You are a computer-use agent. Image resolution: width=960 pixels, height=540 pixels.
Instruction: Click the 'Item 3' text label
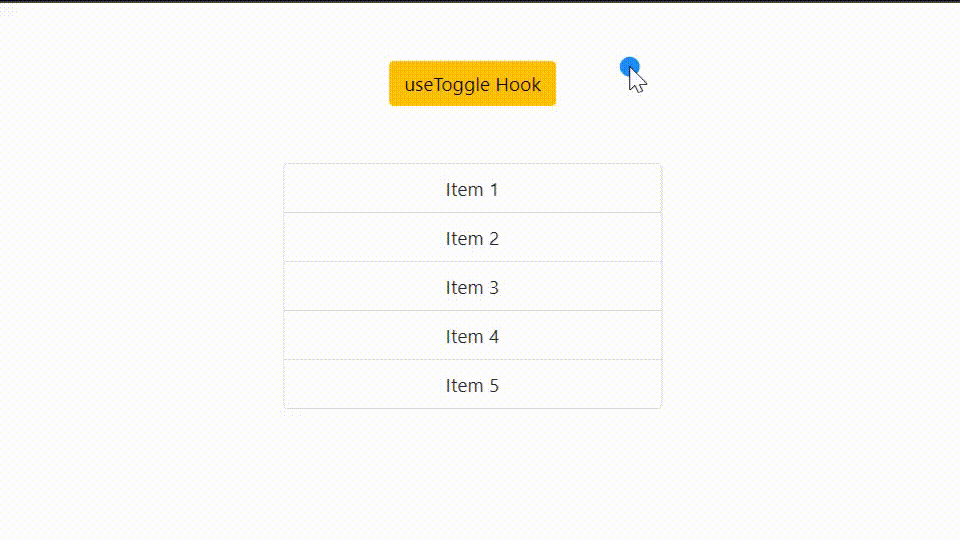click(x=472, y=287)
